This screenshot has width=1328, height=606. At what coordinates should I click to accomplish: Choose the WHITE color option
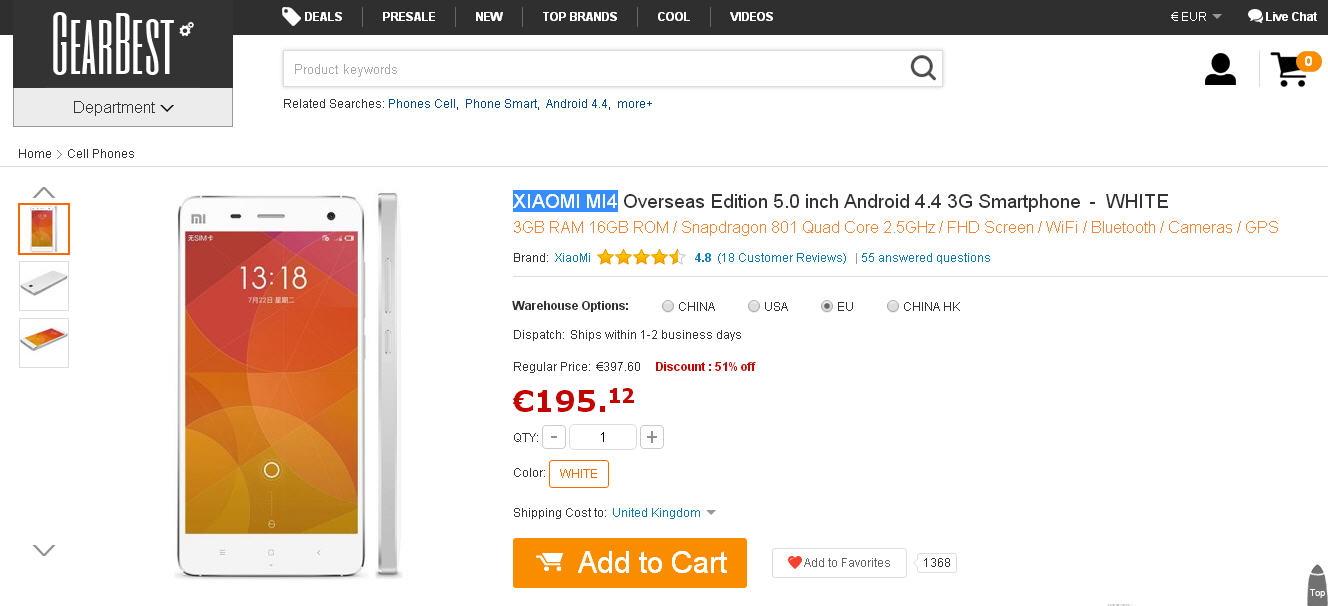click(579, 474)
